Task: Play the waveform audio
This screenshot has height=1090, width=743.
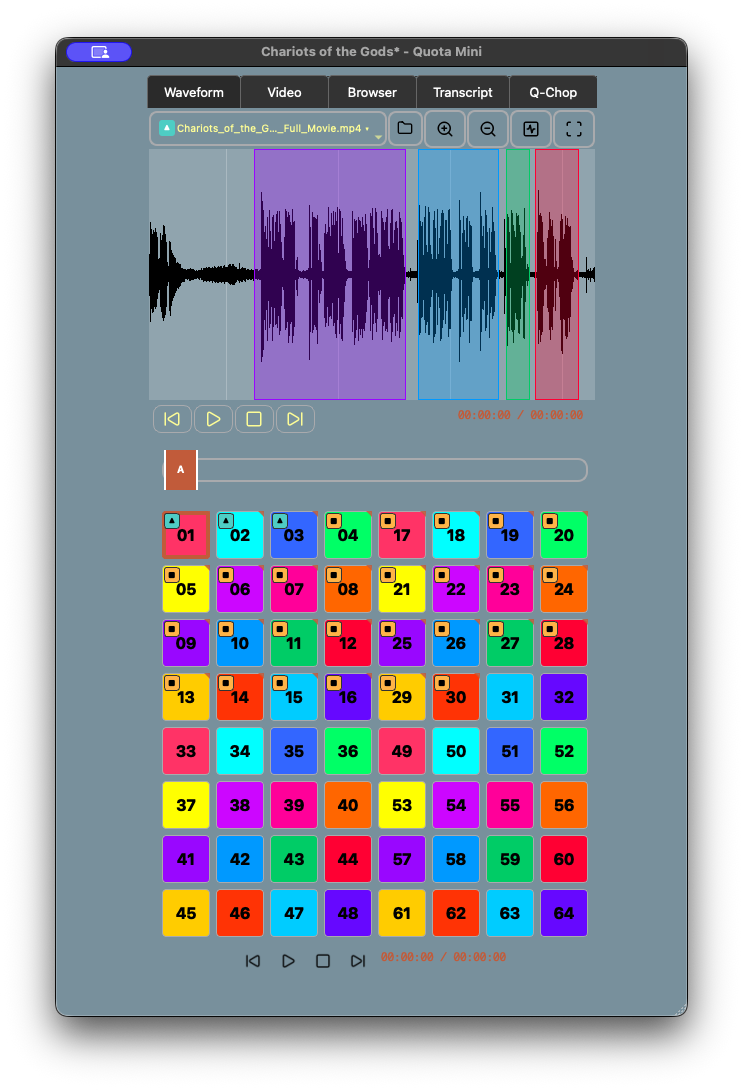Action: coord(213,419)
